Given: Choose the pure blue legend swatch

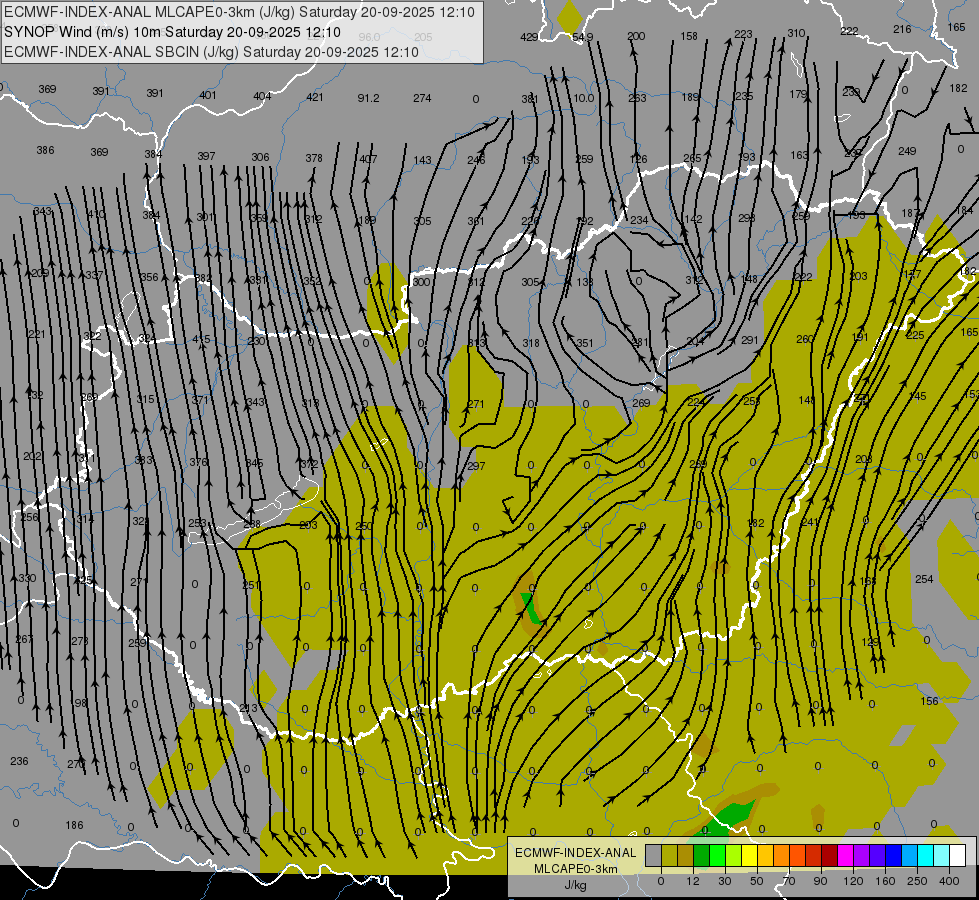Looking at the screenshot, I should click(894, 855).
